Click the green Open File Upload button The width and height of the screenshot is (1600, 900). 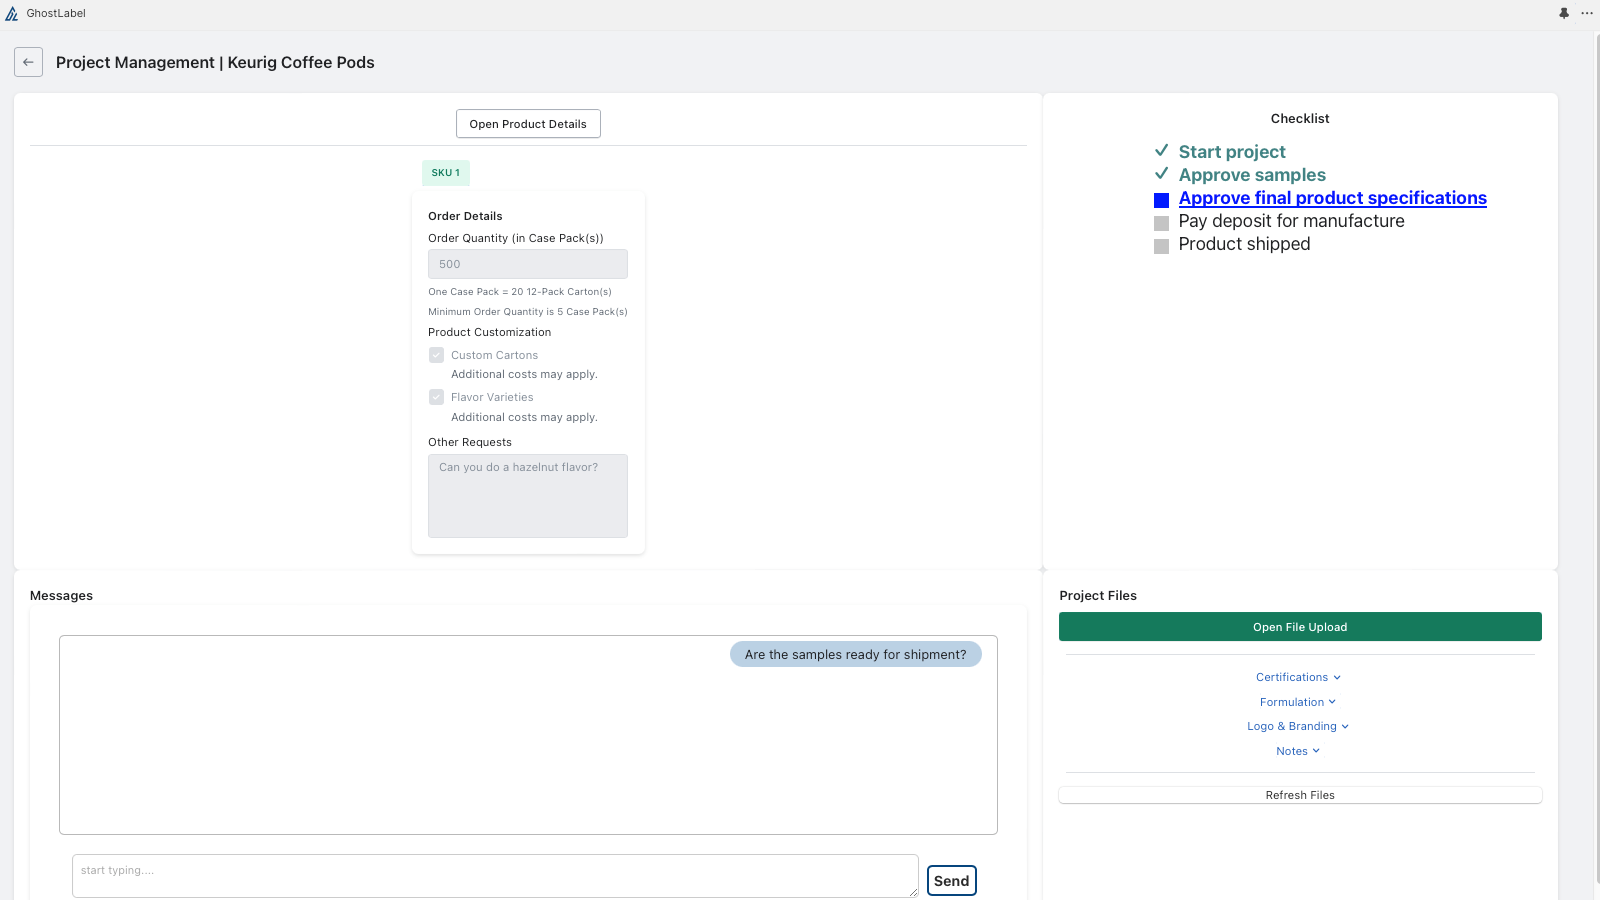[1300, 627]
